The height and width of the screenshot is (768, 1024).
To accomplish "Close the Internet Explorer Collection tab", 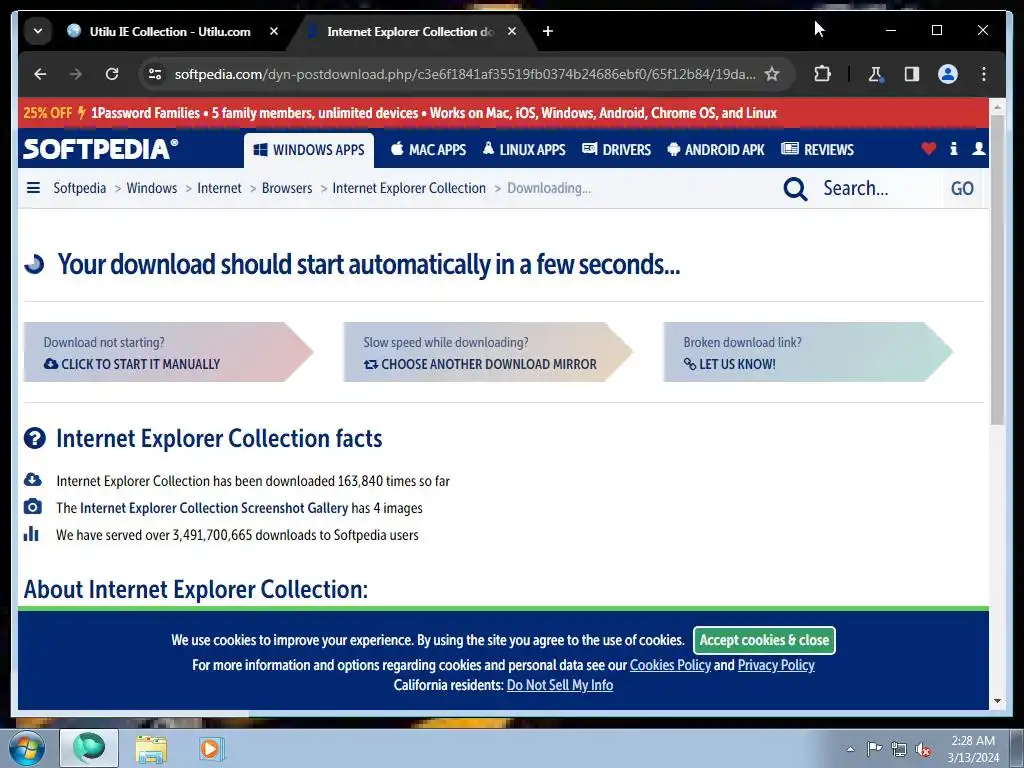I will coord(512,31).
